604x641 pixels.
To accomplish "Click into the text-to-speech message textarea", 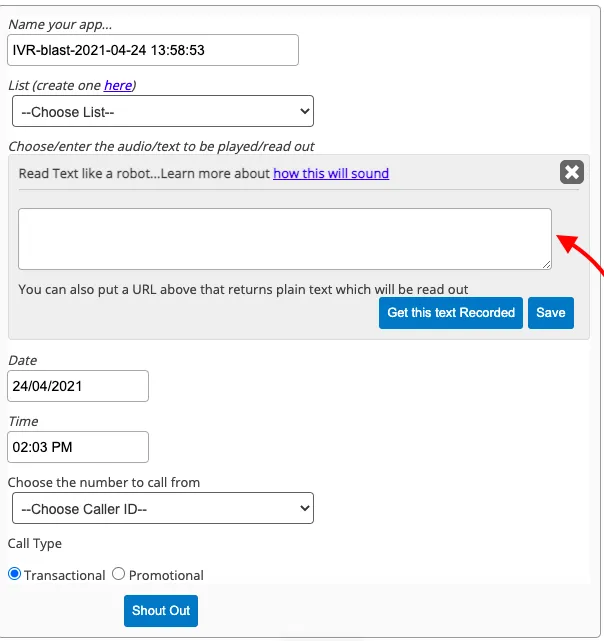I will pyautogui.click(x=285, y=239).
